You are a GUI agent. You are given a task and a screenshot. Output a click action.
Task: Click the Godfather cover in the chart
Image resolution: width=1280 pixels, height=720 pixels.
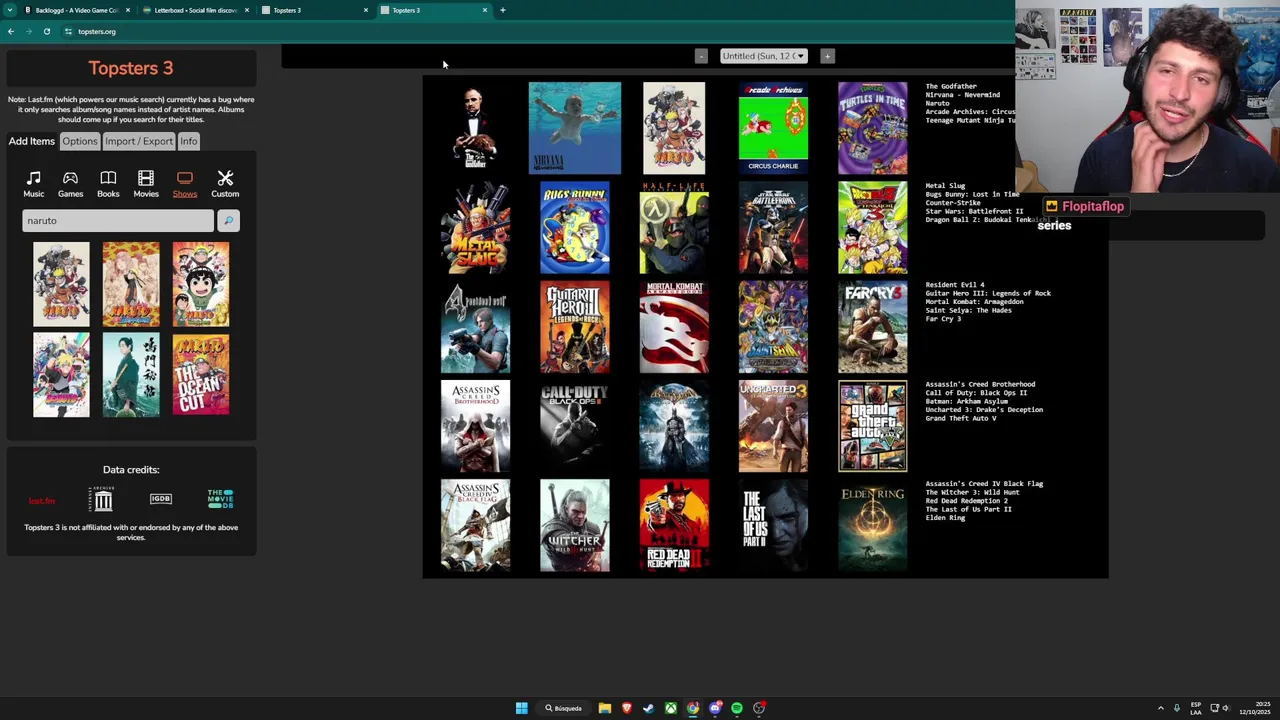coord(475,128)
